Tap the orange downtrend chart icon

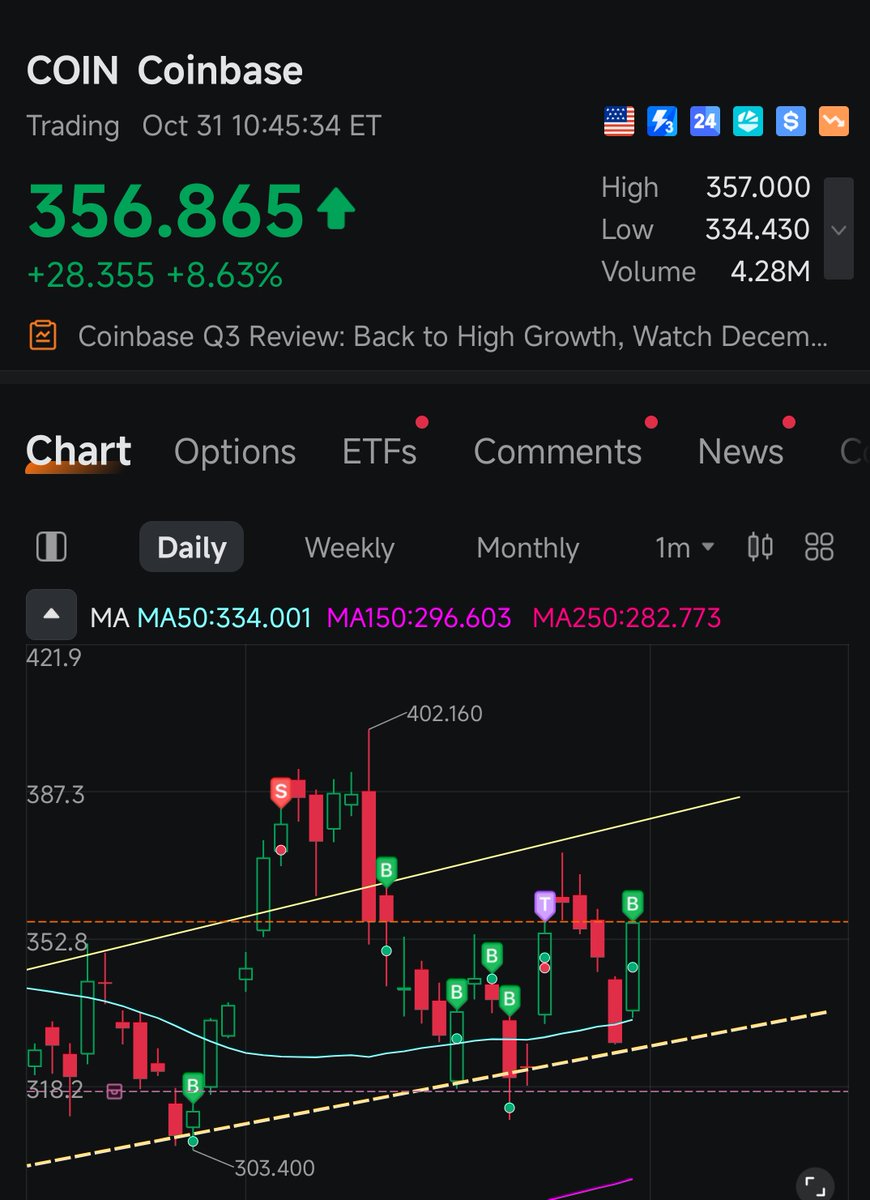click(834, 122)
